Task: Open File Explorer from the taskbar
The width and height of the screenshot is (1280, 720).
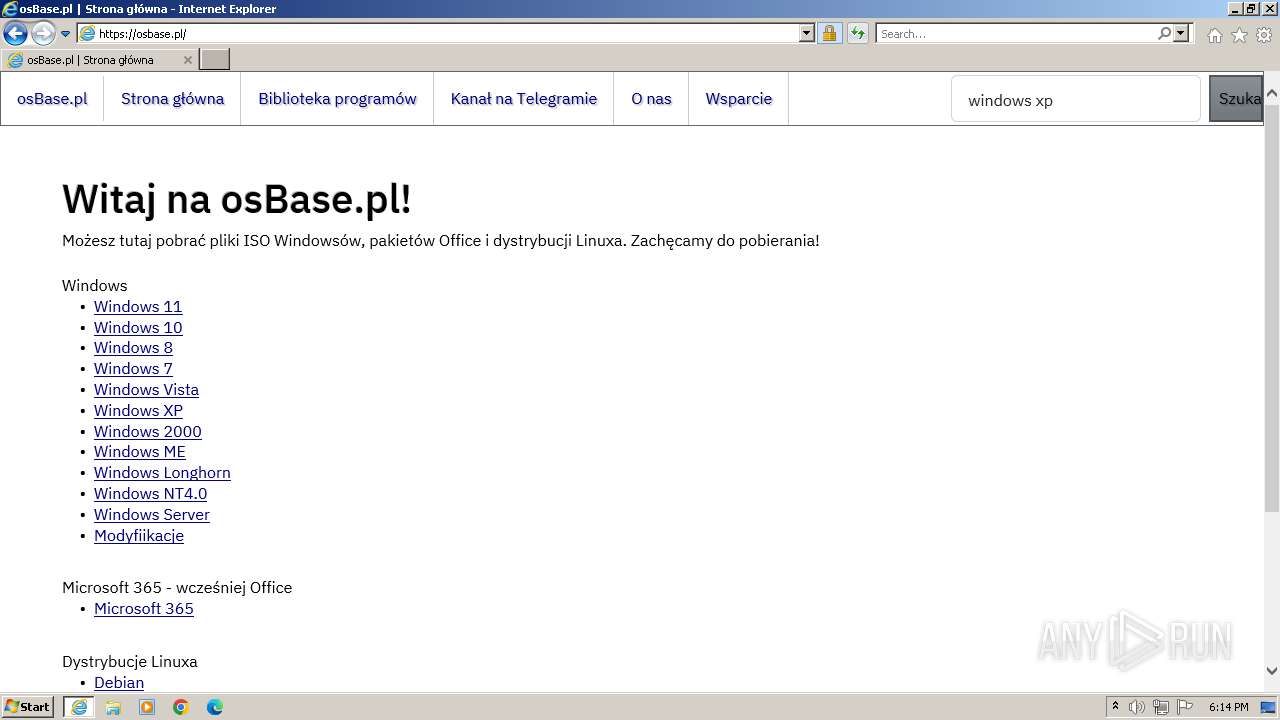Action: click(113, 707)
